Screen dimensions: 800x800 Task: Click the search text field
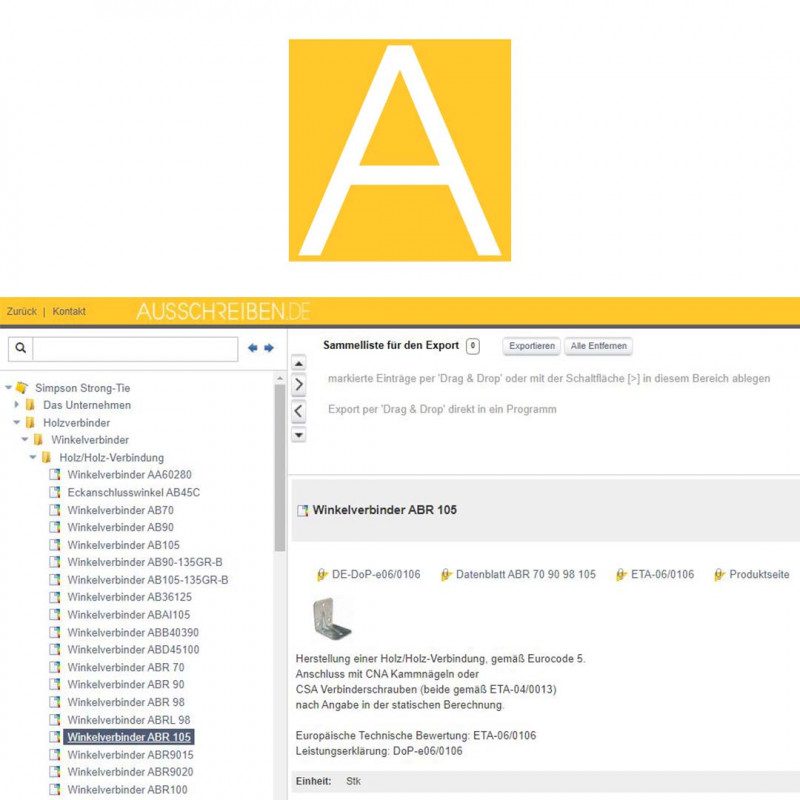(135, 349)
